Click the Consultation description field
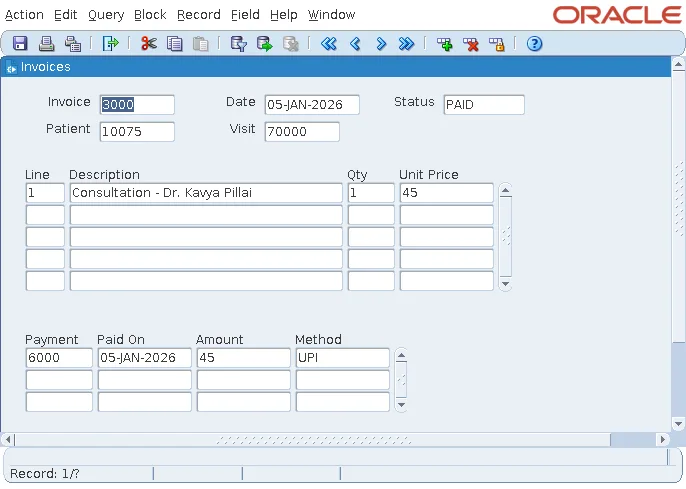The image size is (686, 489). tap(206, 193)
